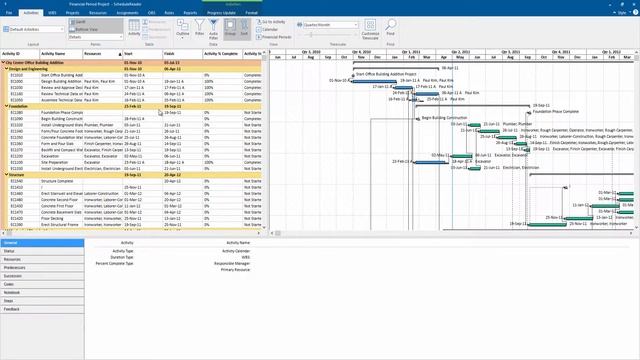The height and width of the screenshot is (360, 640).
Task: Click Go to Activity
Action: (x=271, y=22)
